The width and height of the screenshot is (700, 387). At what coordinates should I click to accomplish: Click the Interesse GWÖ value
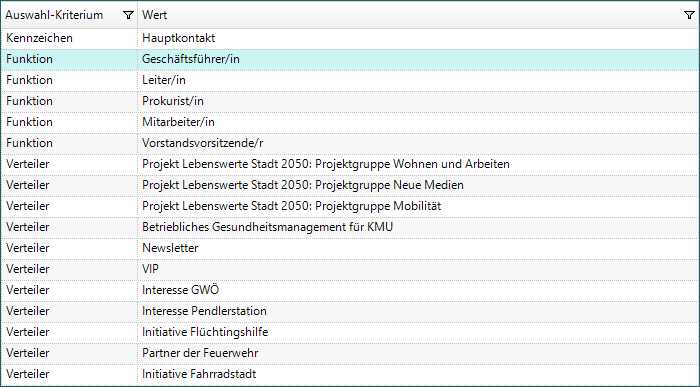(418, 290)
